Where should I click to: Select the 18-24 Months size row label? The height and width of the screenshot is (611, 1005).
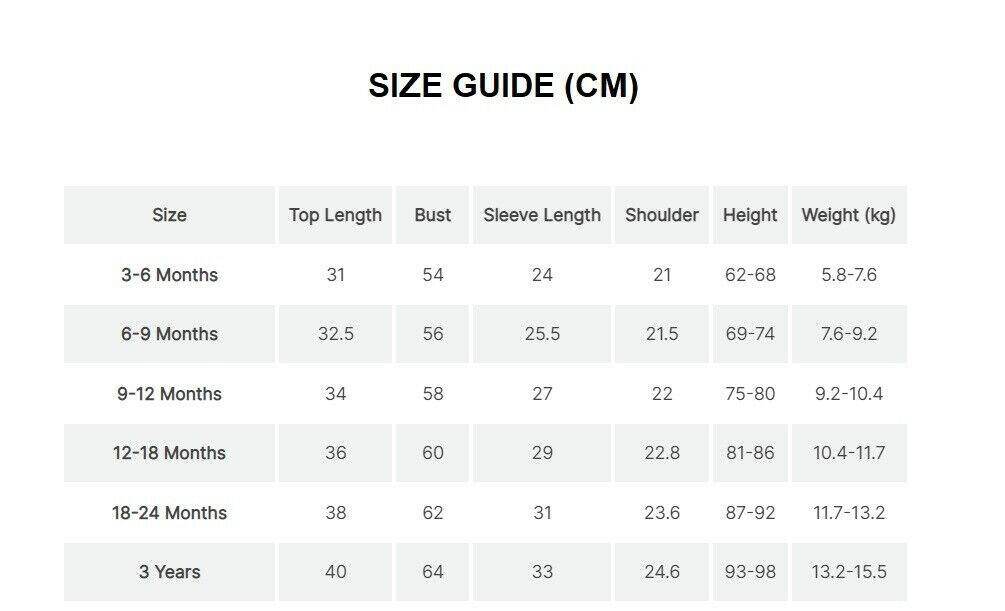169,513
